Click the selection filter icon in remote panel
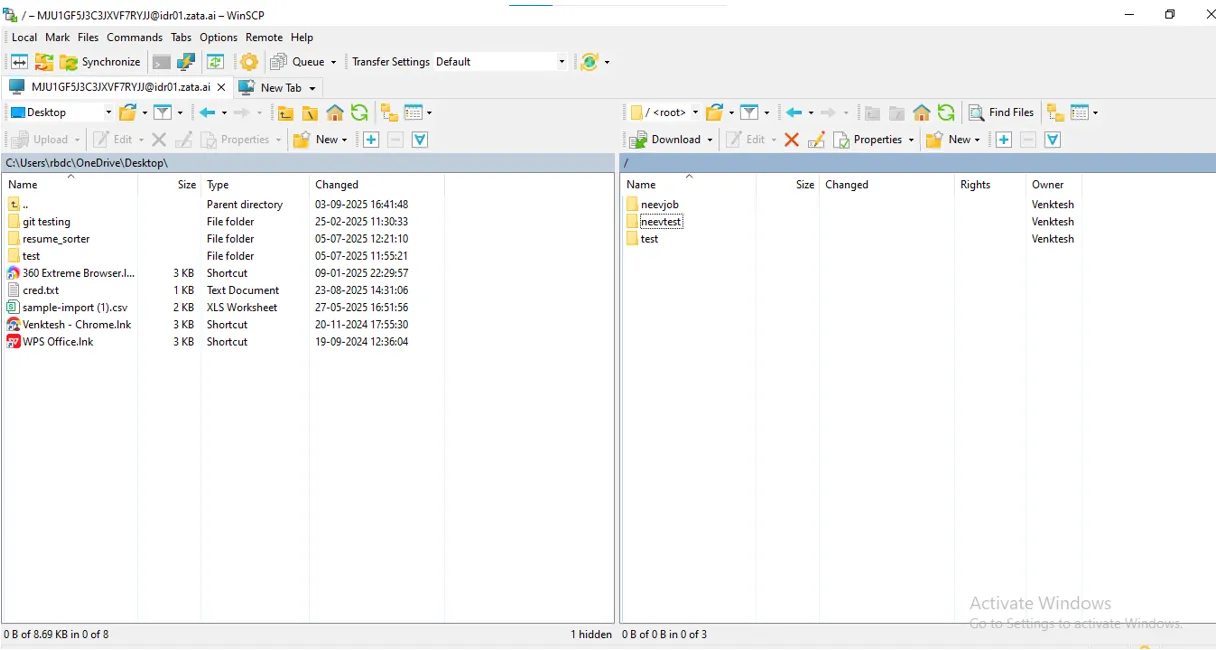The height and width of the screenshot is (650, 1216). tap(1053, 140)
